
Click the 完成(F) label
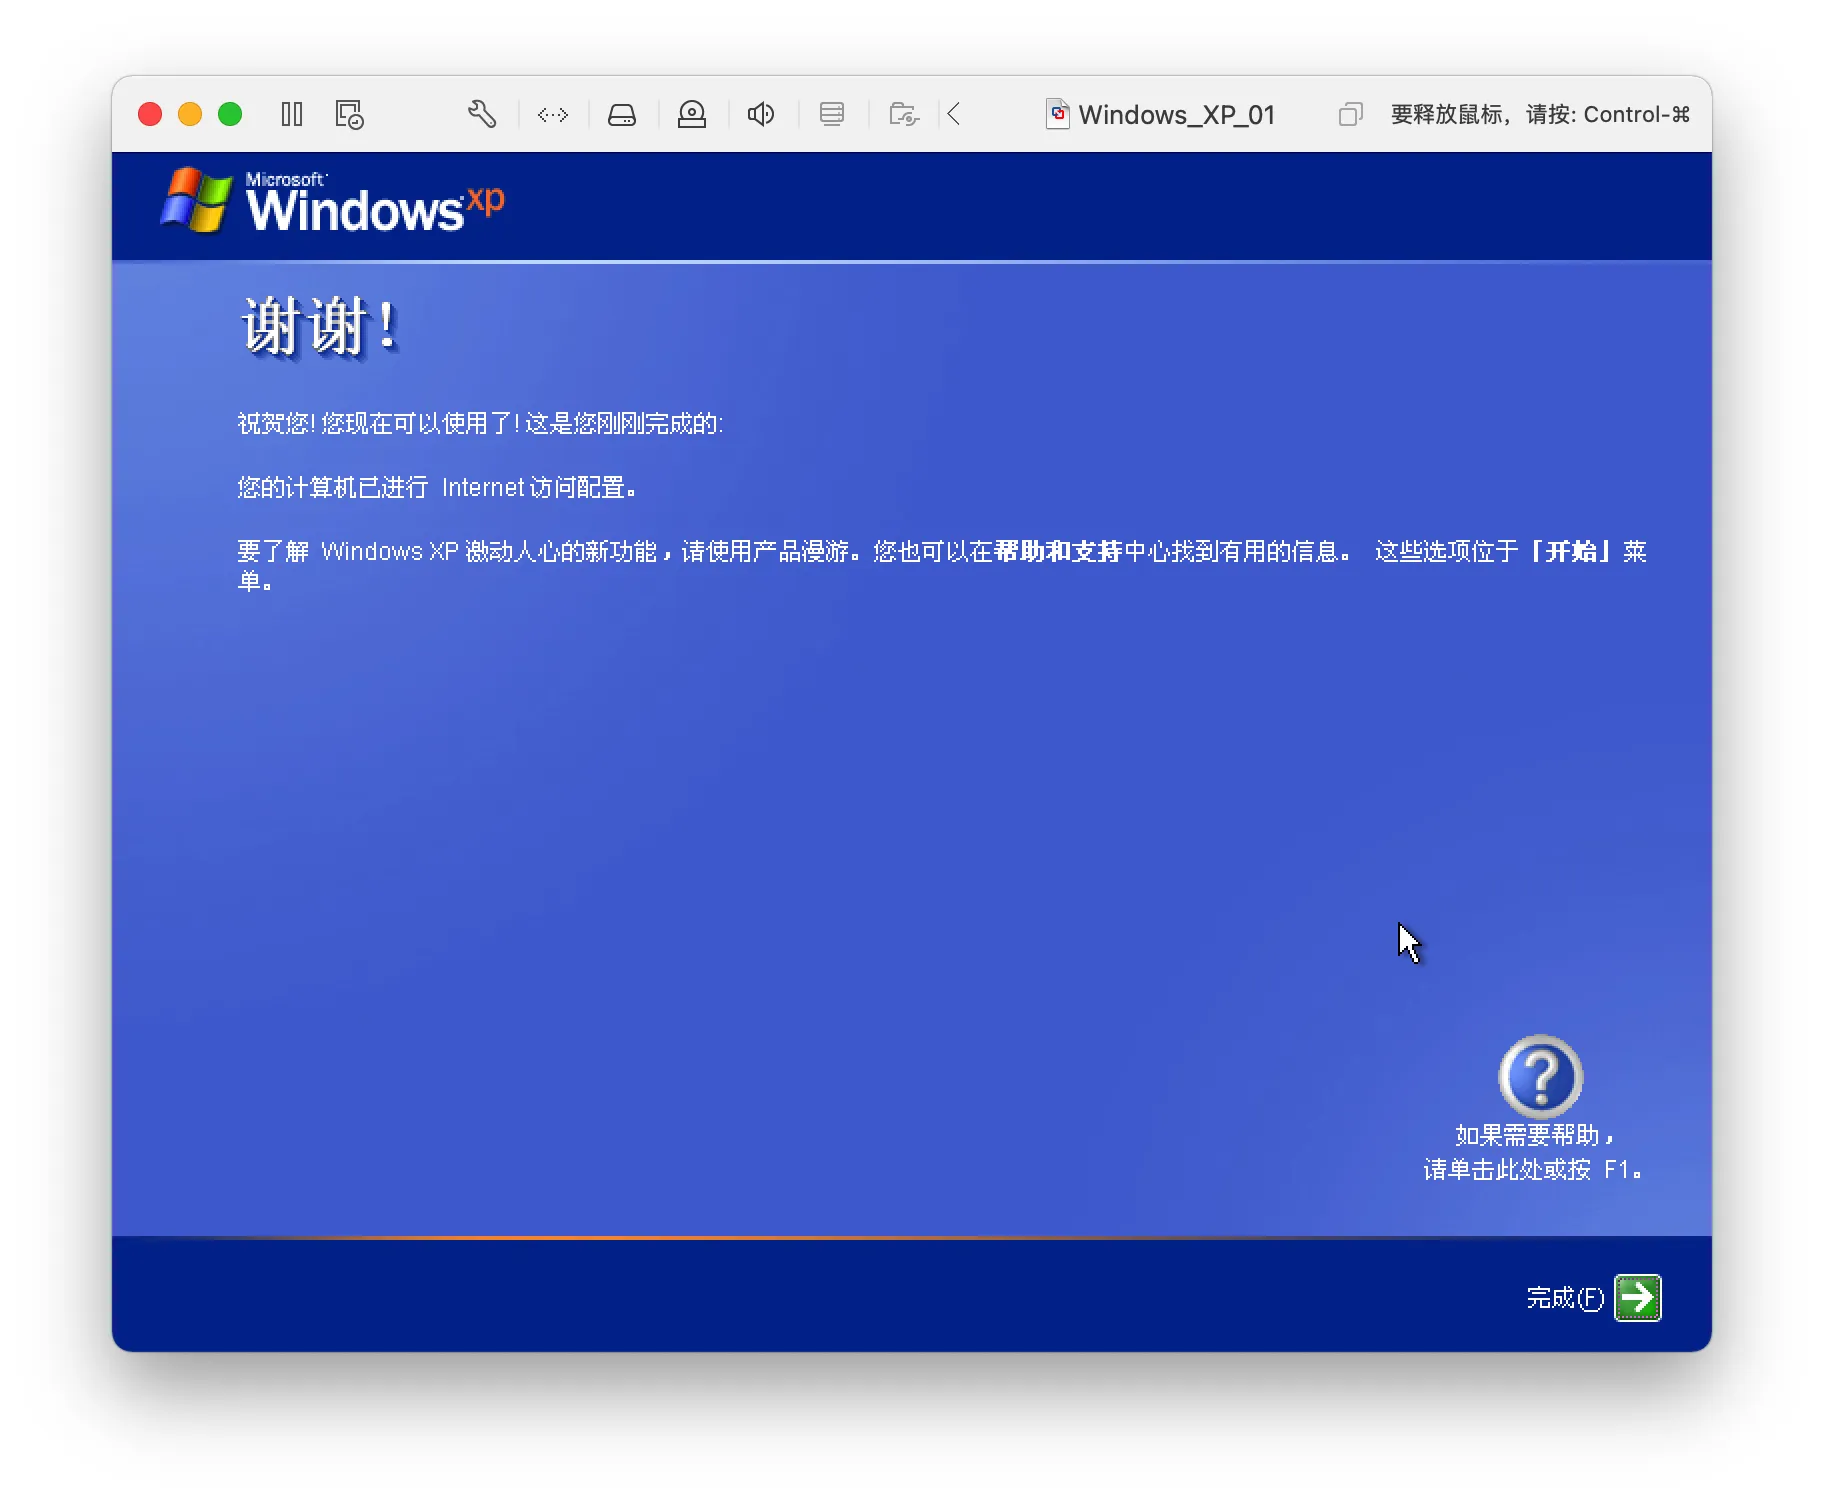click(x=1565, y=1298)
